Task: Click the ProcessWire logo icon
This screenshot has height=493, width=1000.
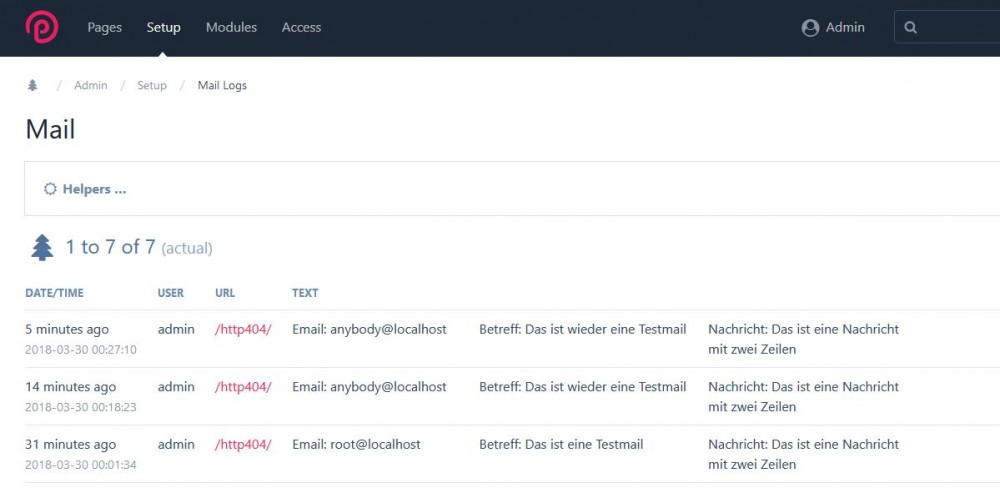Action: coord(42,27)
